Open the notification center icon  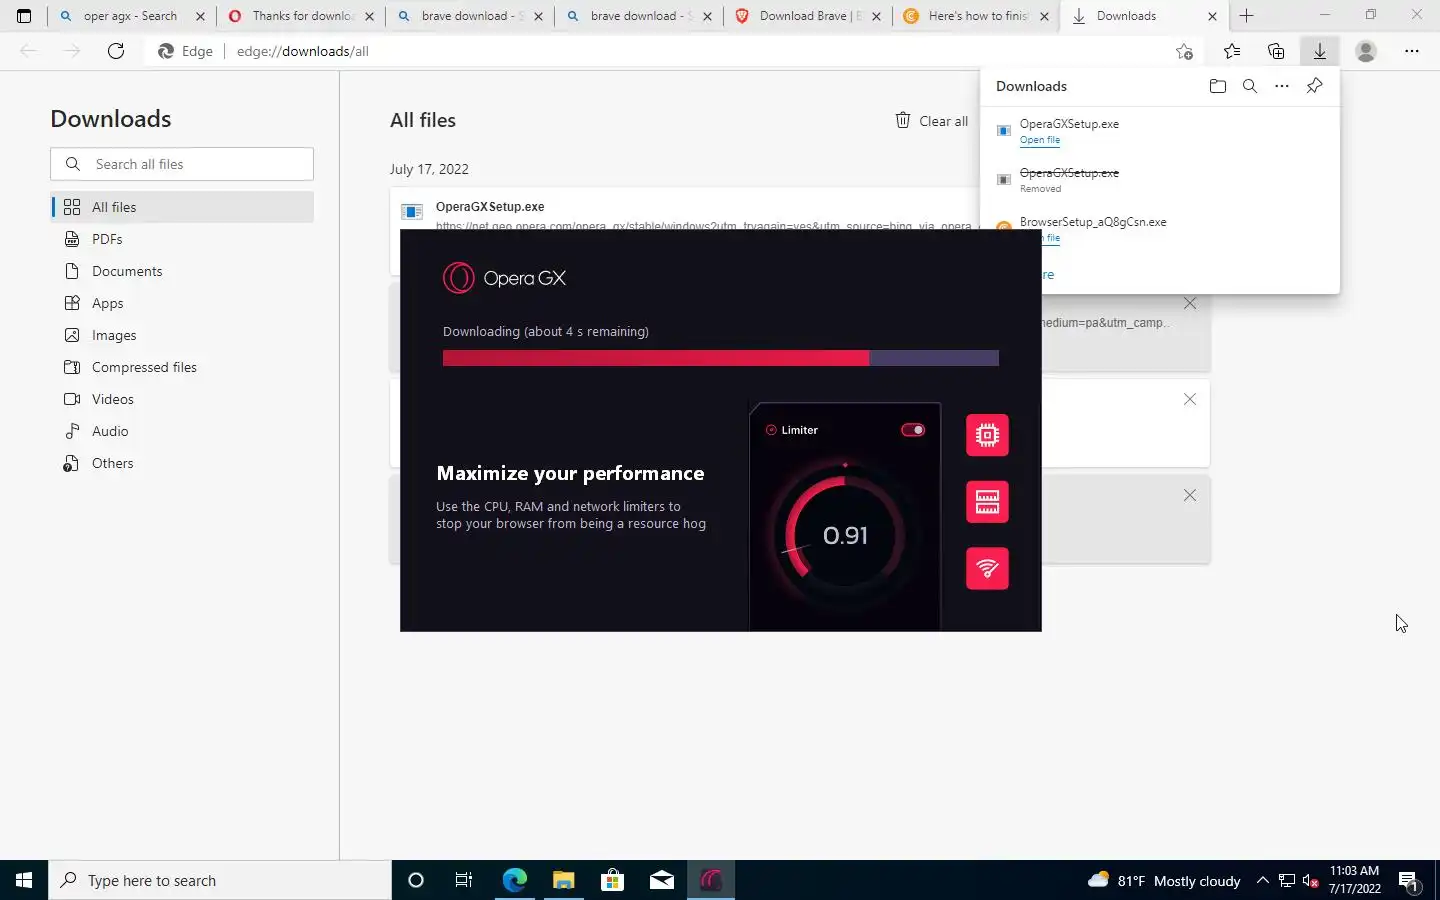pyautogui.click(x=1409, y=881)
